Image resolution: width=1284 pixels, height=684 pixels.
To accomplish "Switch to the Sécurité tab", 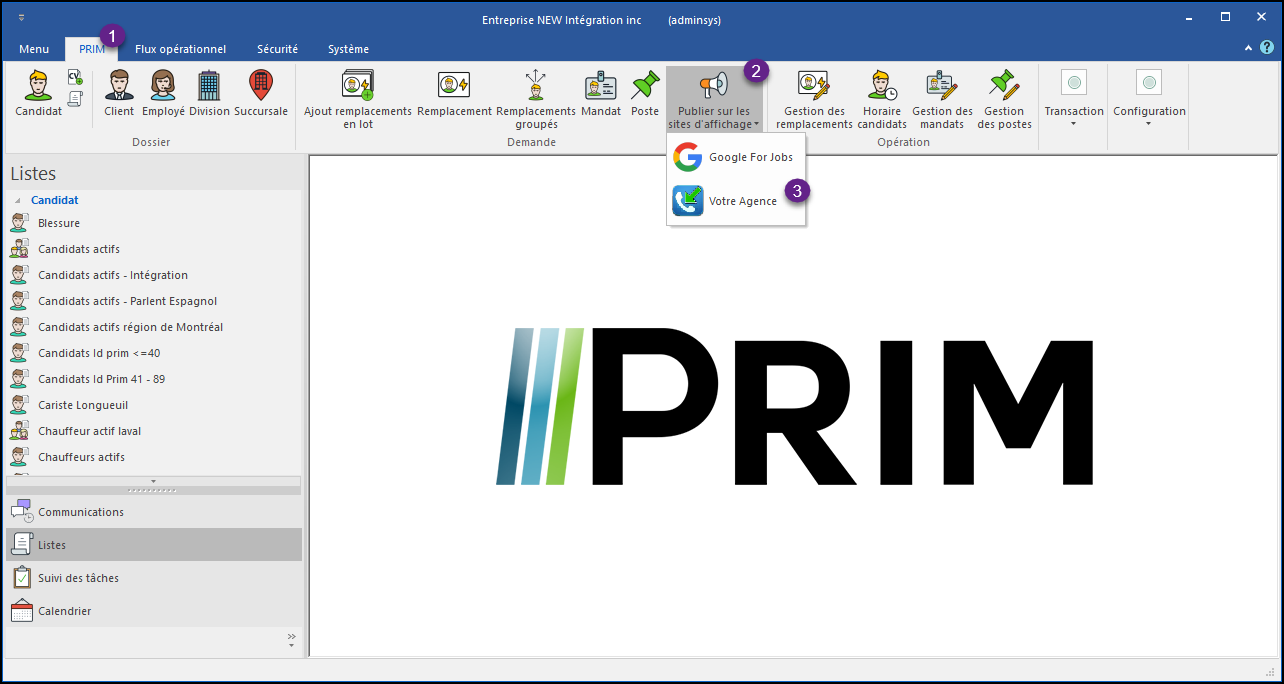I will click(x=277, y=49).
